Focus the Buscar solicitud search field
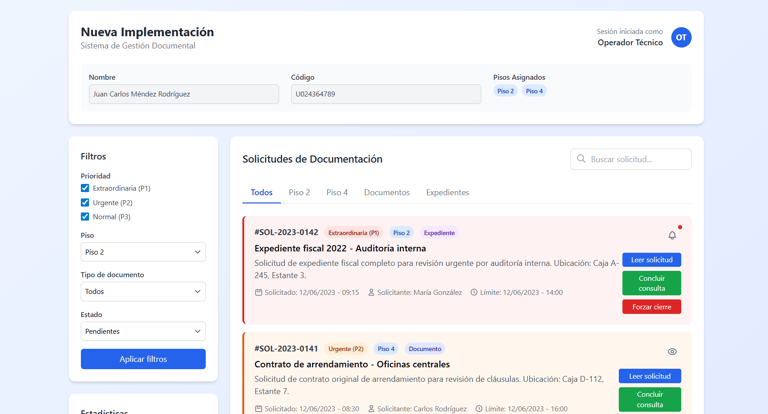 (x=631, y=159)
